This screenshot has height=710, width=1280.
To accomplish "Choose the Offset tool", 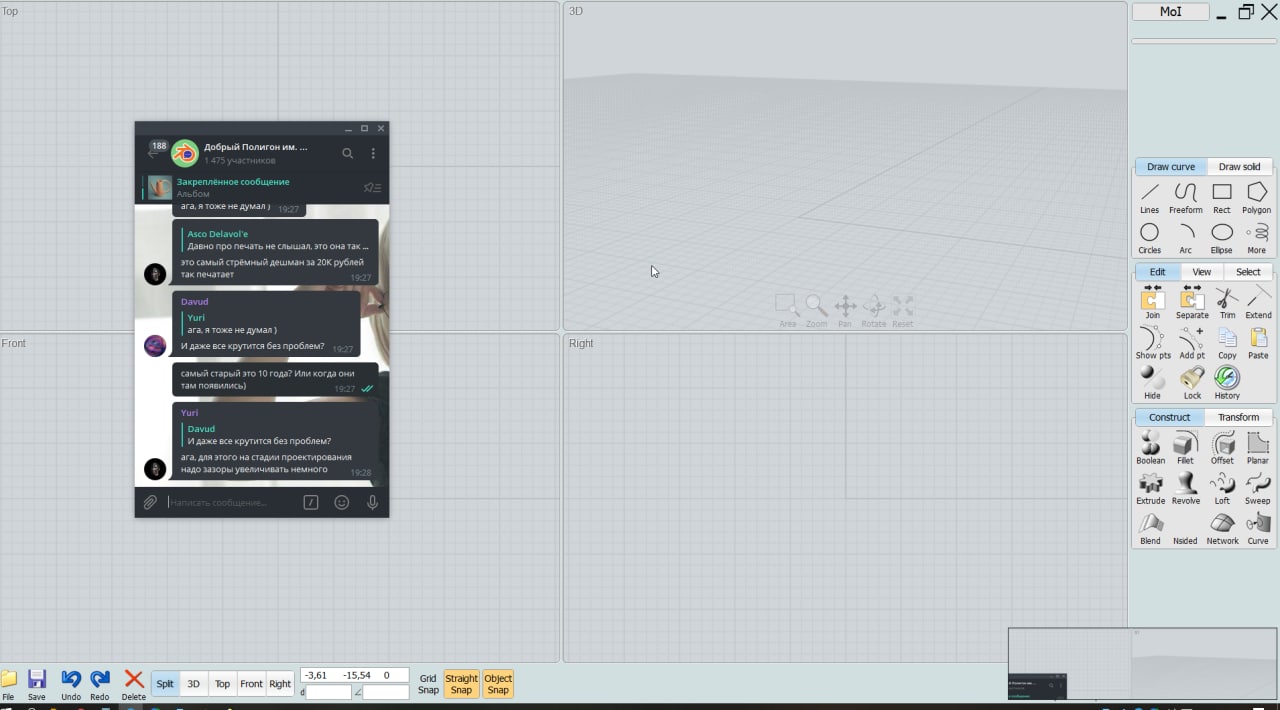I will [1222, 448].
